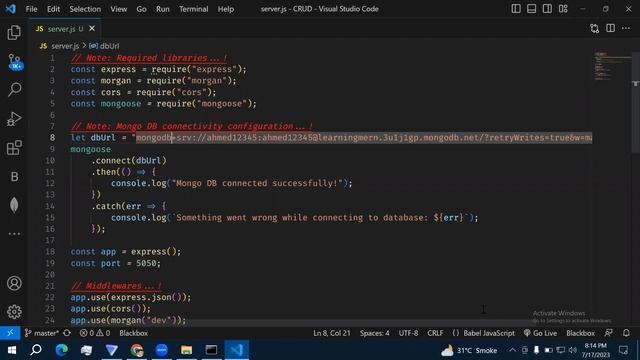Open the Run menu
The width and height of the screenshot is (640, 360).
tap(162, 9)
